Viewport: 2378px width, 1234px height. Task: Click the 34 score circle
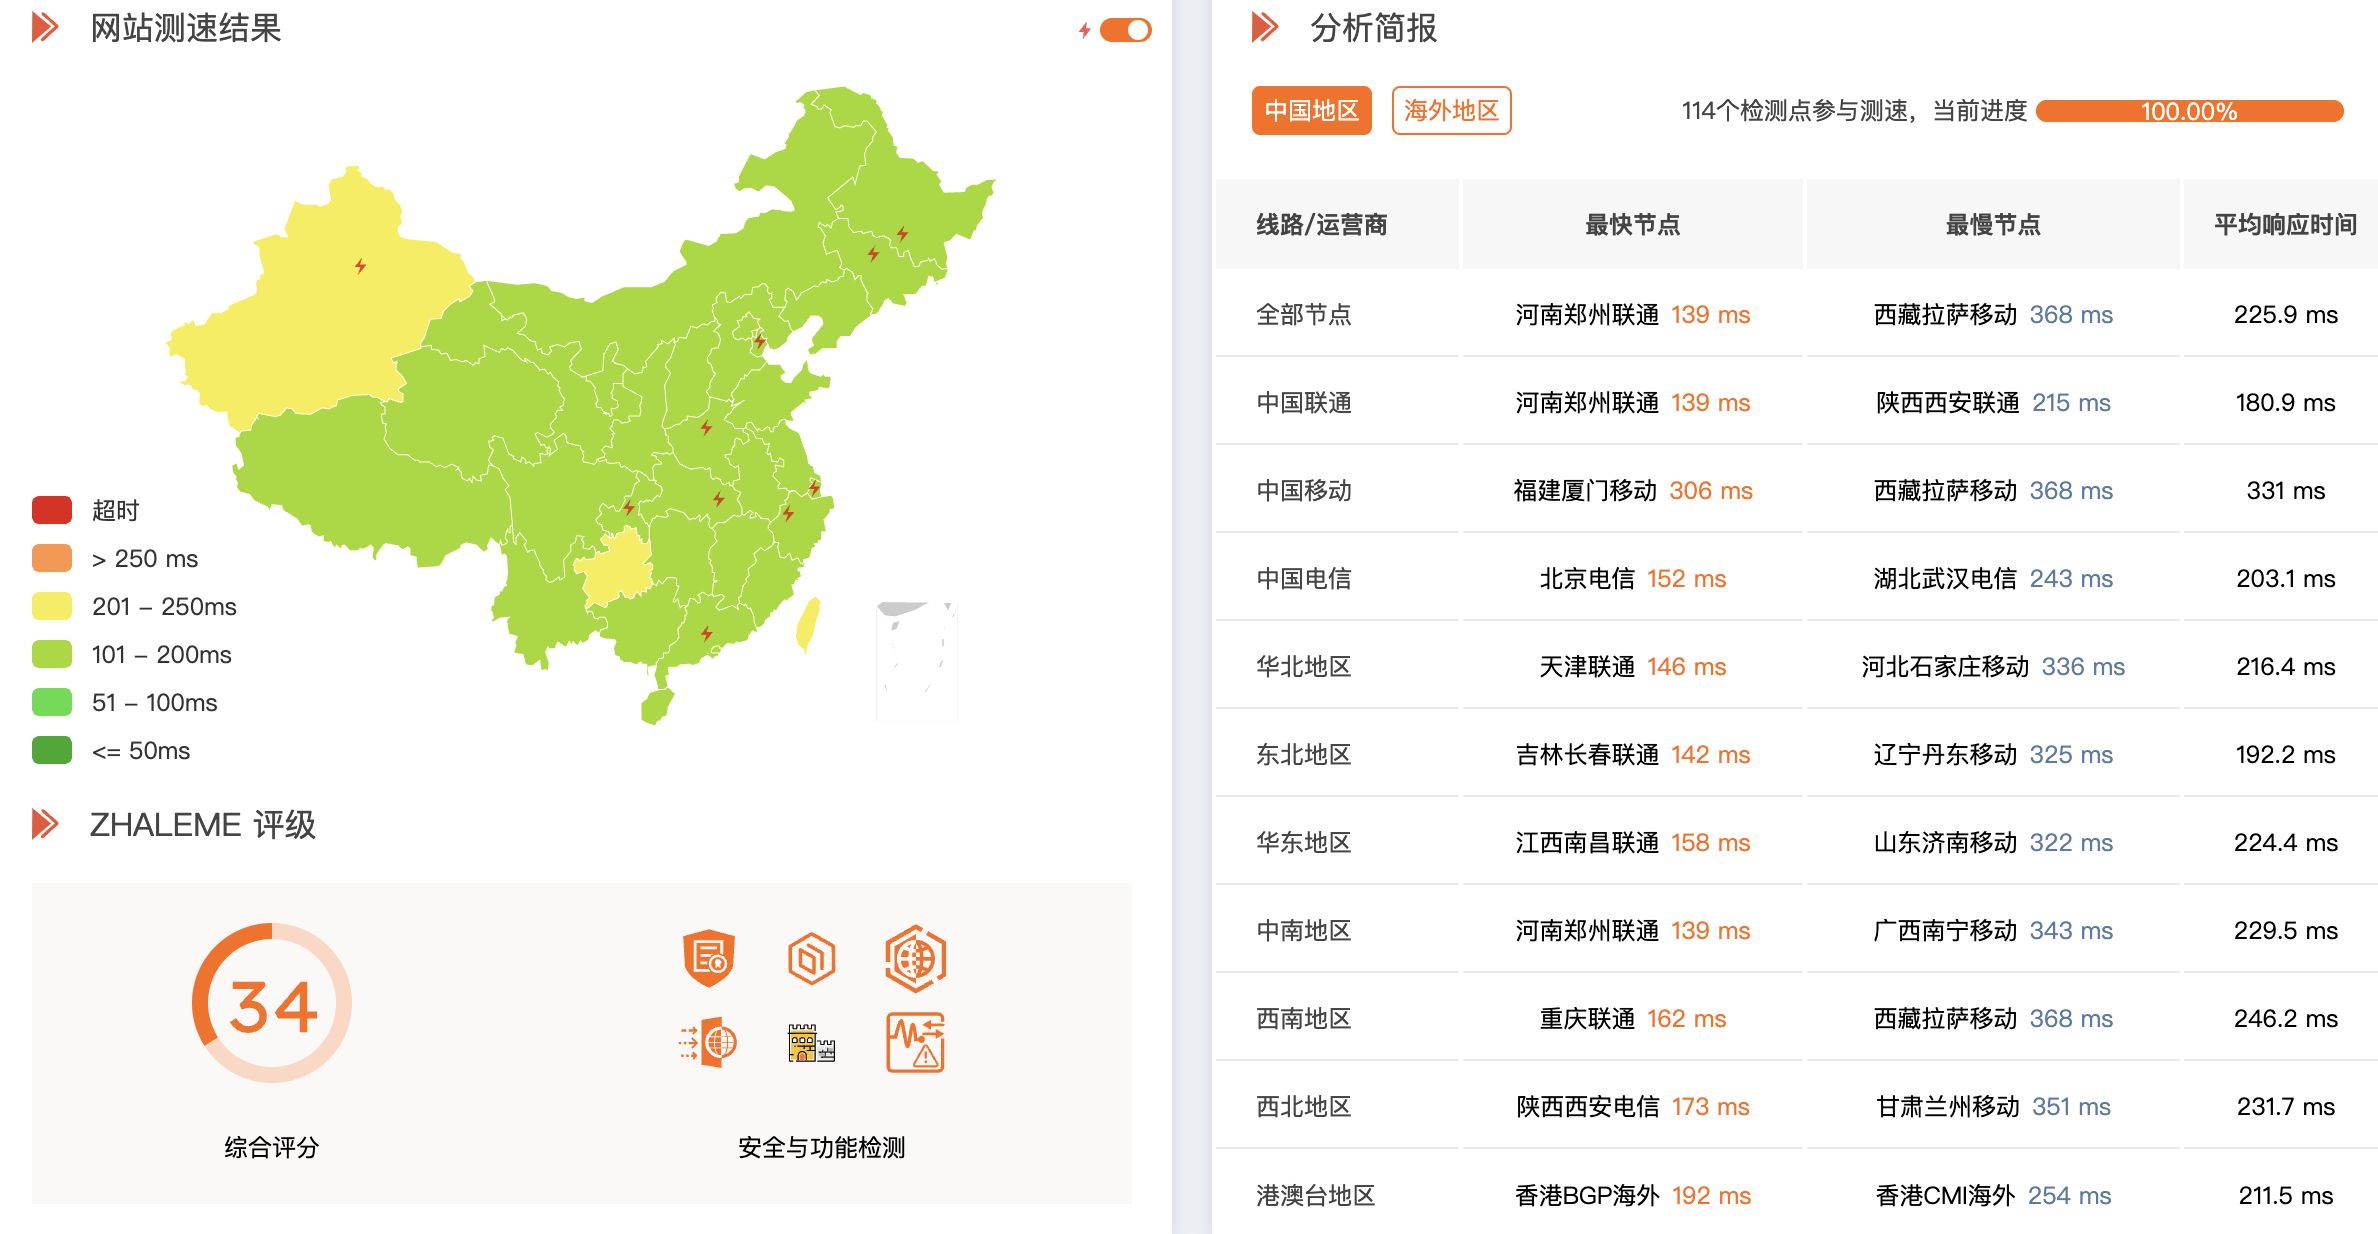click(272, 1003)
